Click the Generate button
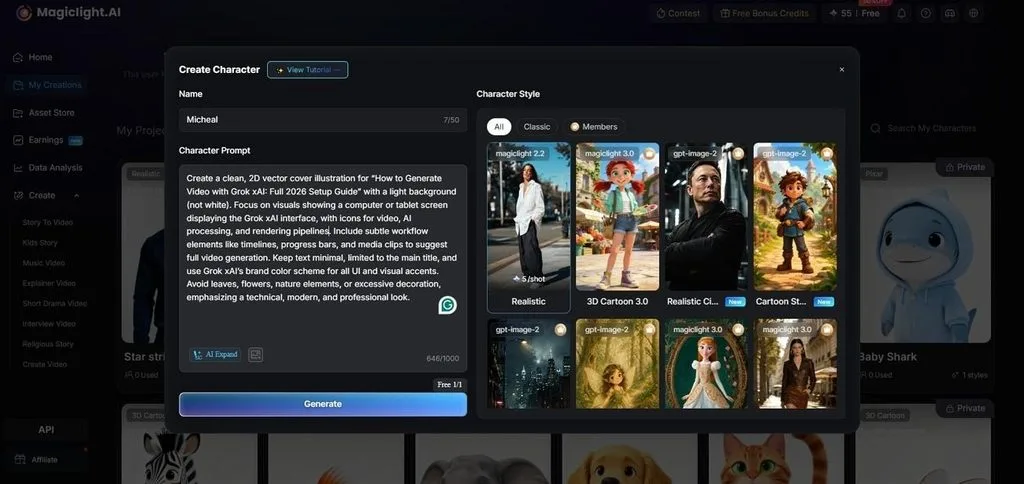The height and width of the screenshot is (484, 1024). click(323, 404)
